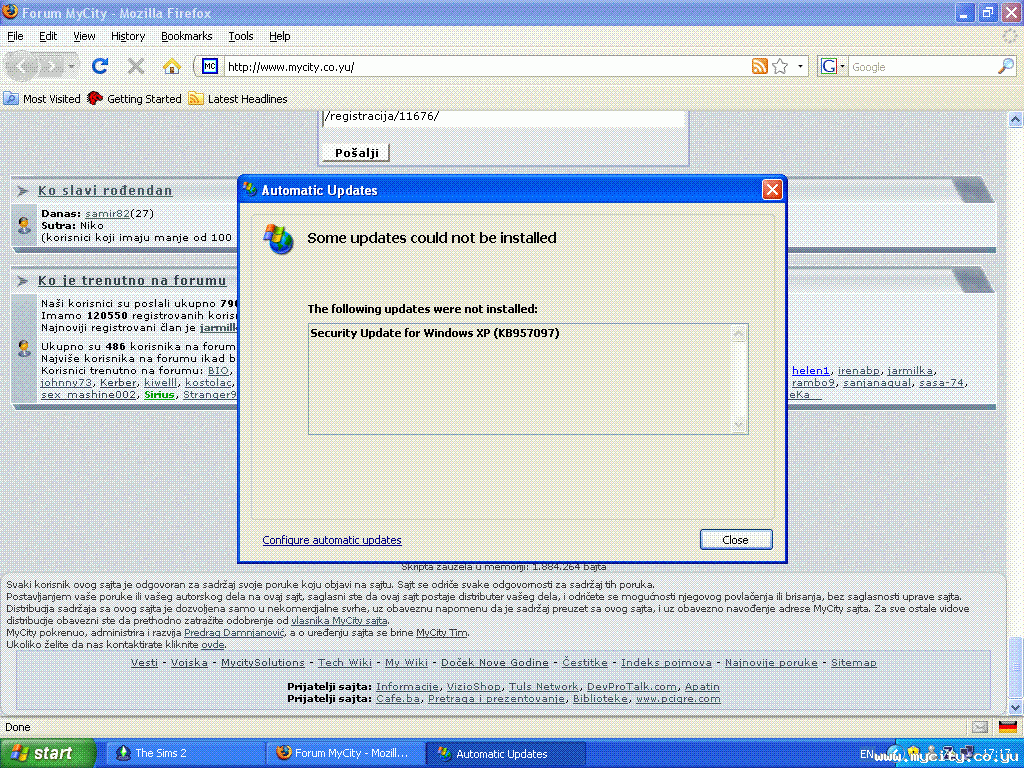The width and height of the screenshot is (1024, 768).
Task: Open the MyCity Tim link
Action: (x=441, y=632)
